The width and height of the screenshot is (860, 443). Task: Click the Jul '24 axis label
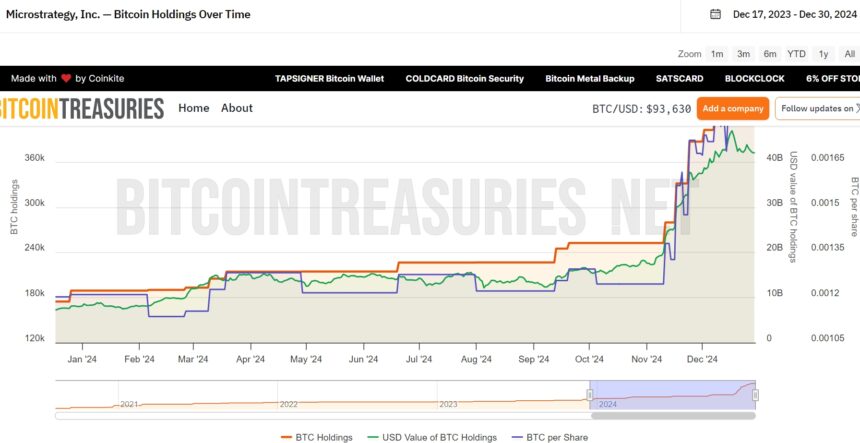(x=418, y=360)
